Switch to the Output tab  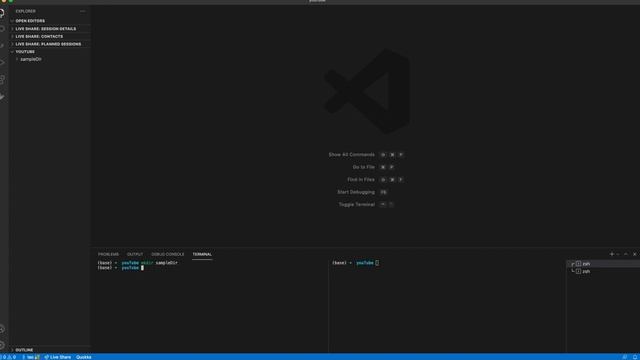[135, 254]
